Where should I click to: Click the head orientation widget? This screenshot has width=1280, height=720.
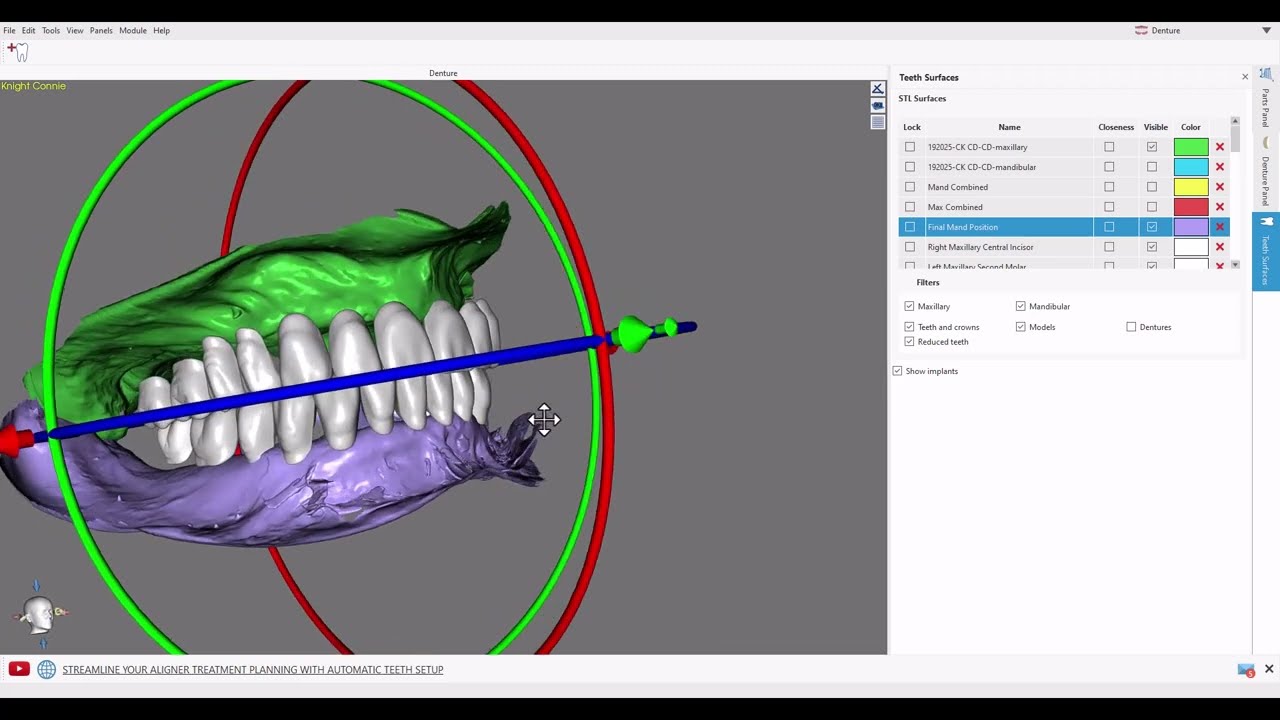40,614
